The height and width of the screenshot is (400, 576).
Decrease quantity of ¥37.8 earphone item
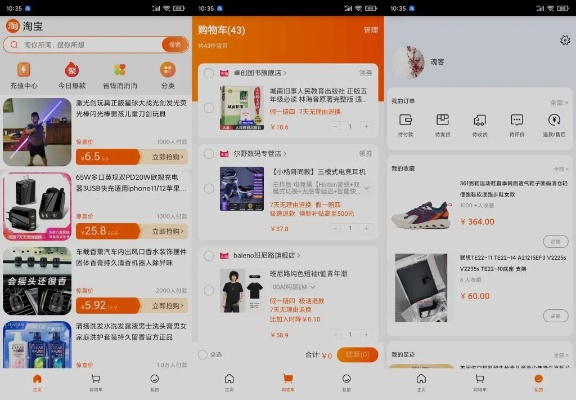click(335, 228)
